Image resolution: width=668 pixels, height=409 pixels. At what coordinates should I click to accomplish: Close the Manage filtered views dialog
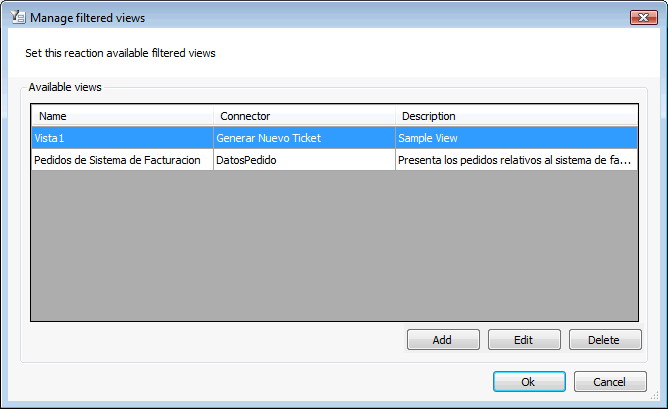[644, 17]
